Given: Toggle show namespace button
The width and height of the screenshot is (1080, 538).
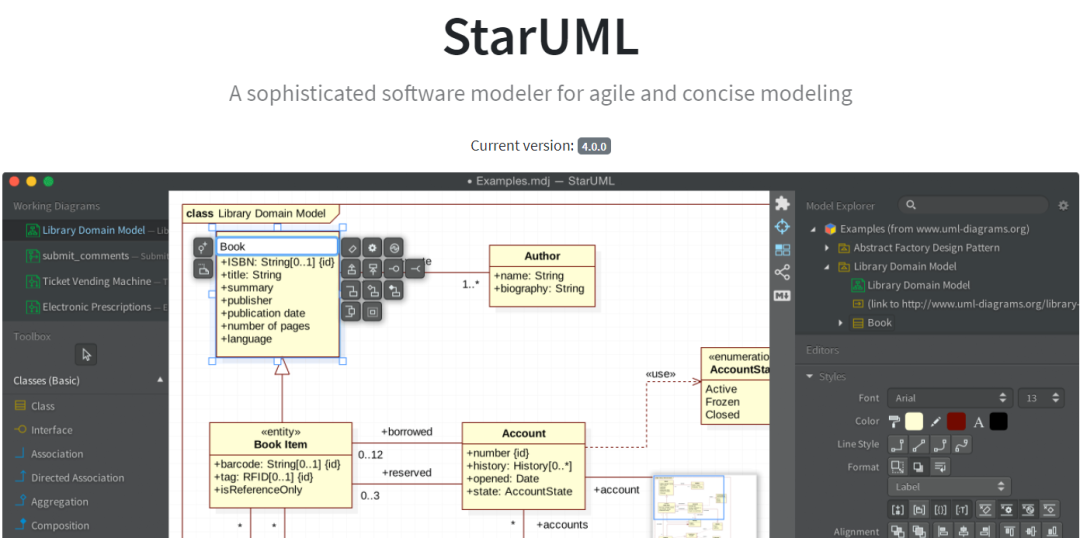Looking at the screenshot, I should click(918, 510).
